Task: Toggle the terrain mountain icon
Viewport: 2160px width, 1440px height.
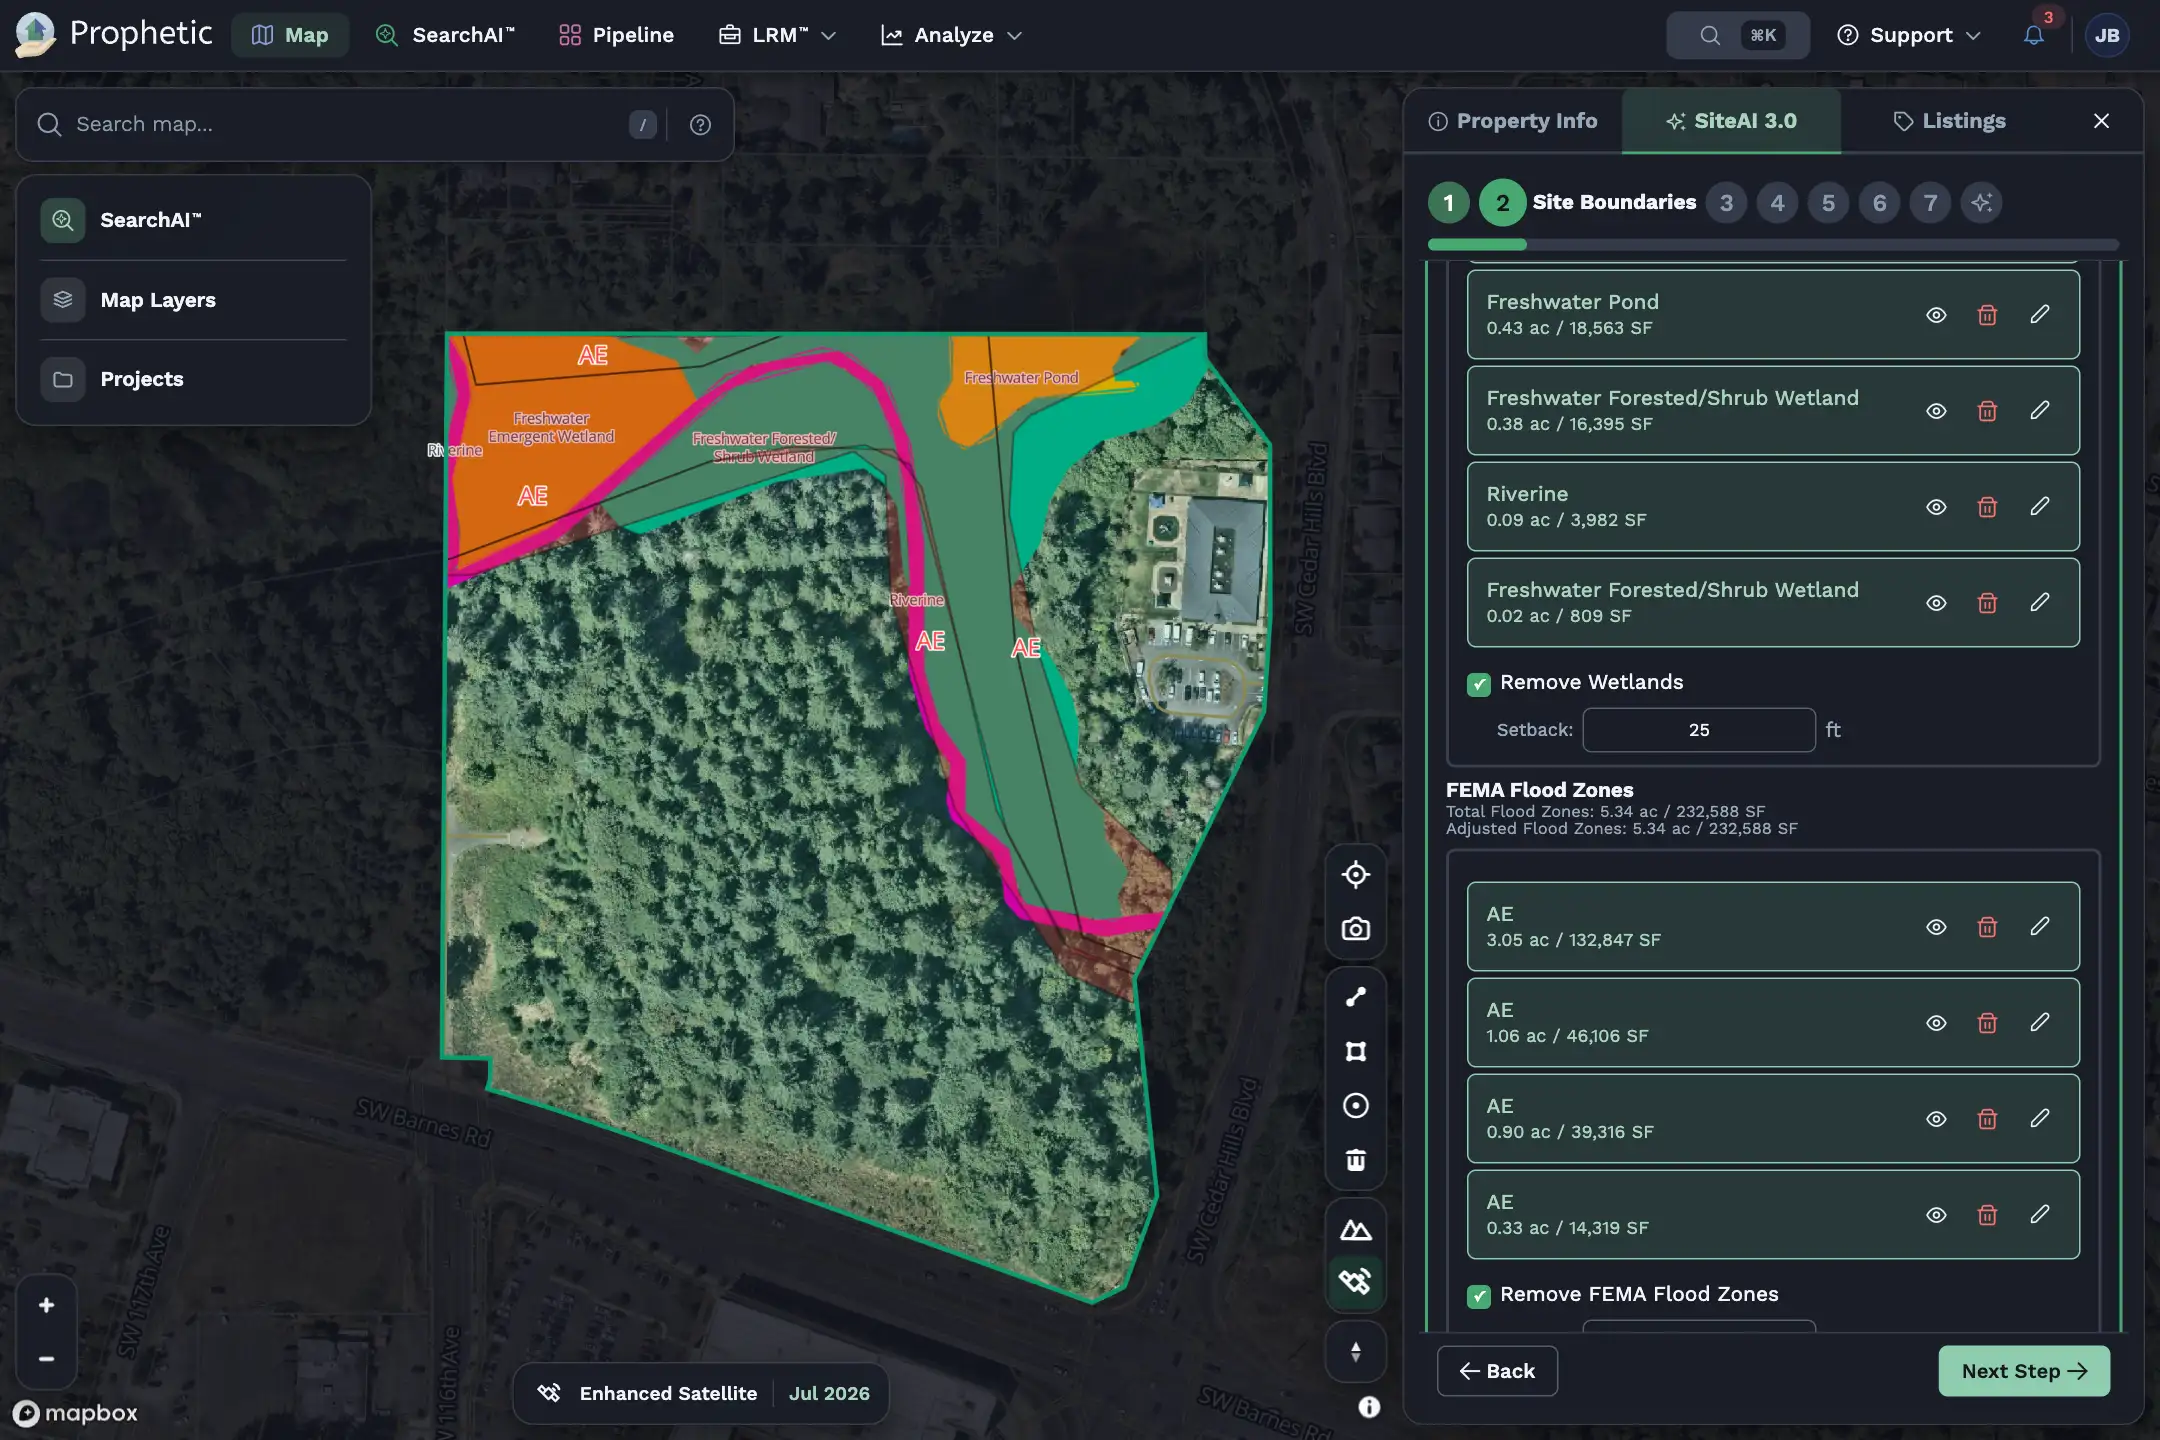Action: pyautogui.click(x=1355, y=1230)
